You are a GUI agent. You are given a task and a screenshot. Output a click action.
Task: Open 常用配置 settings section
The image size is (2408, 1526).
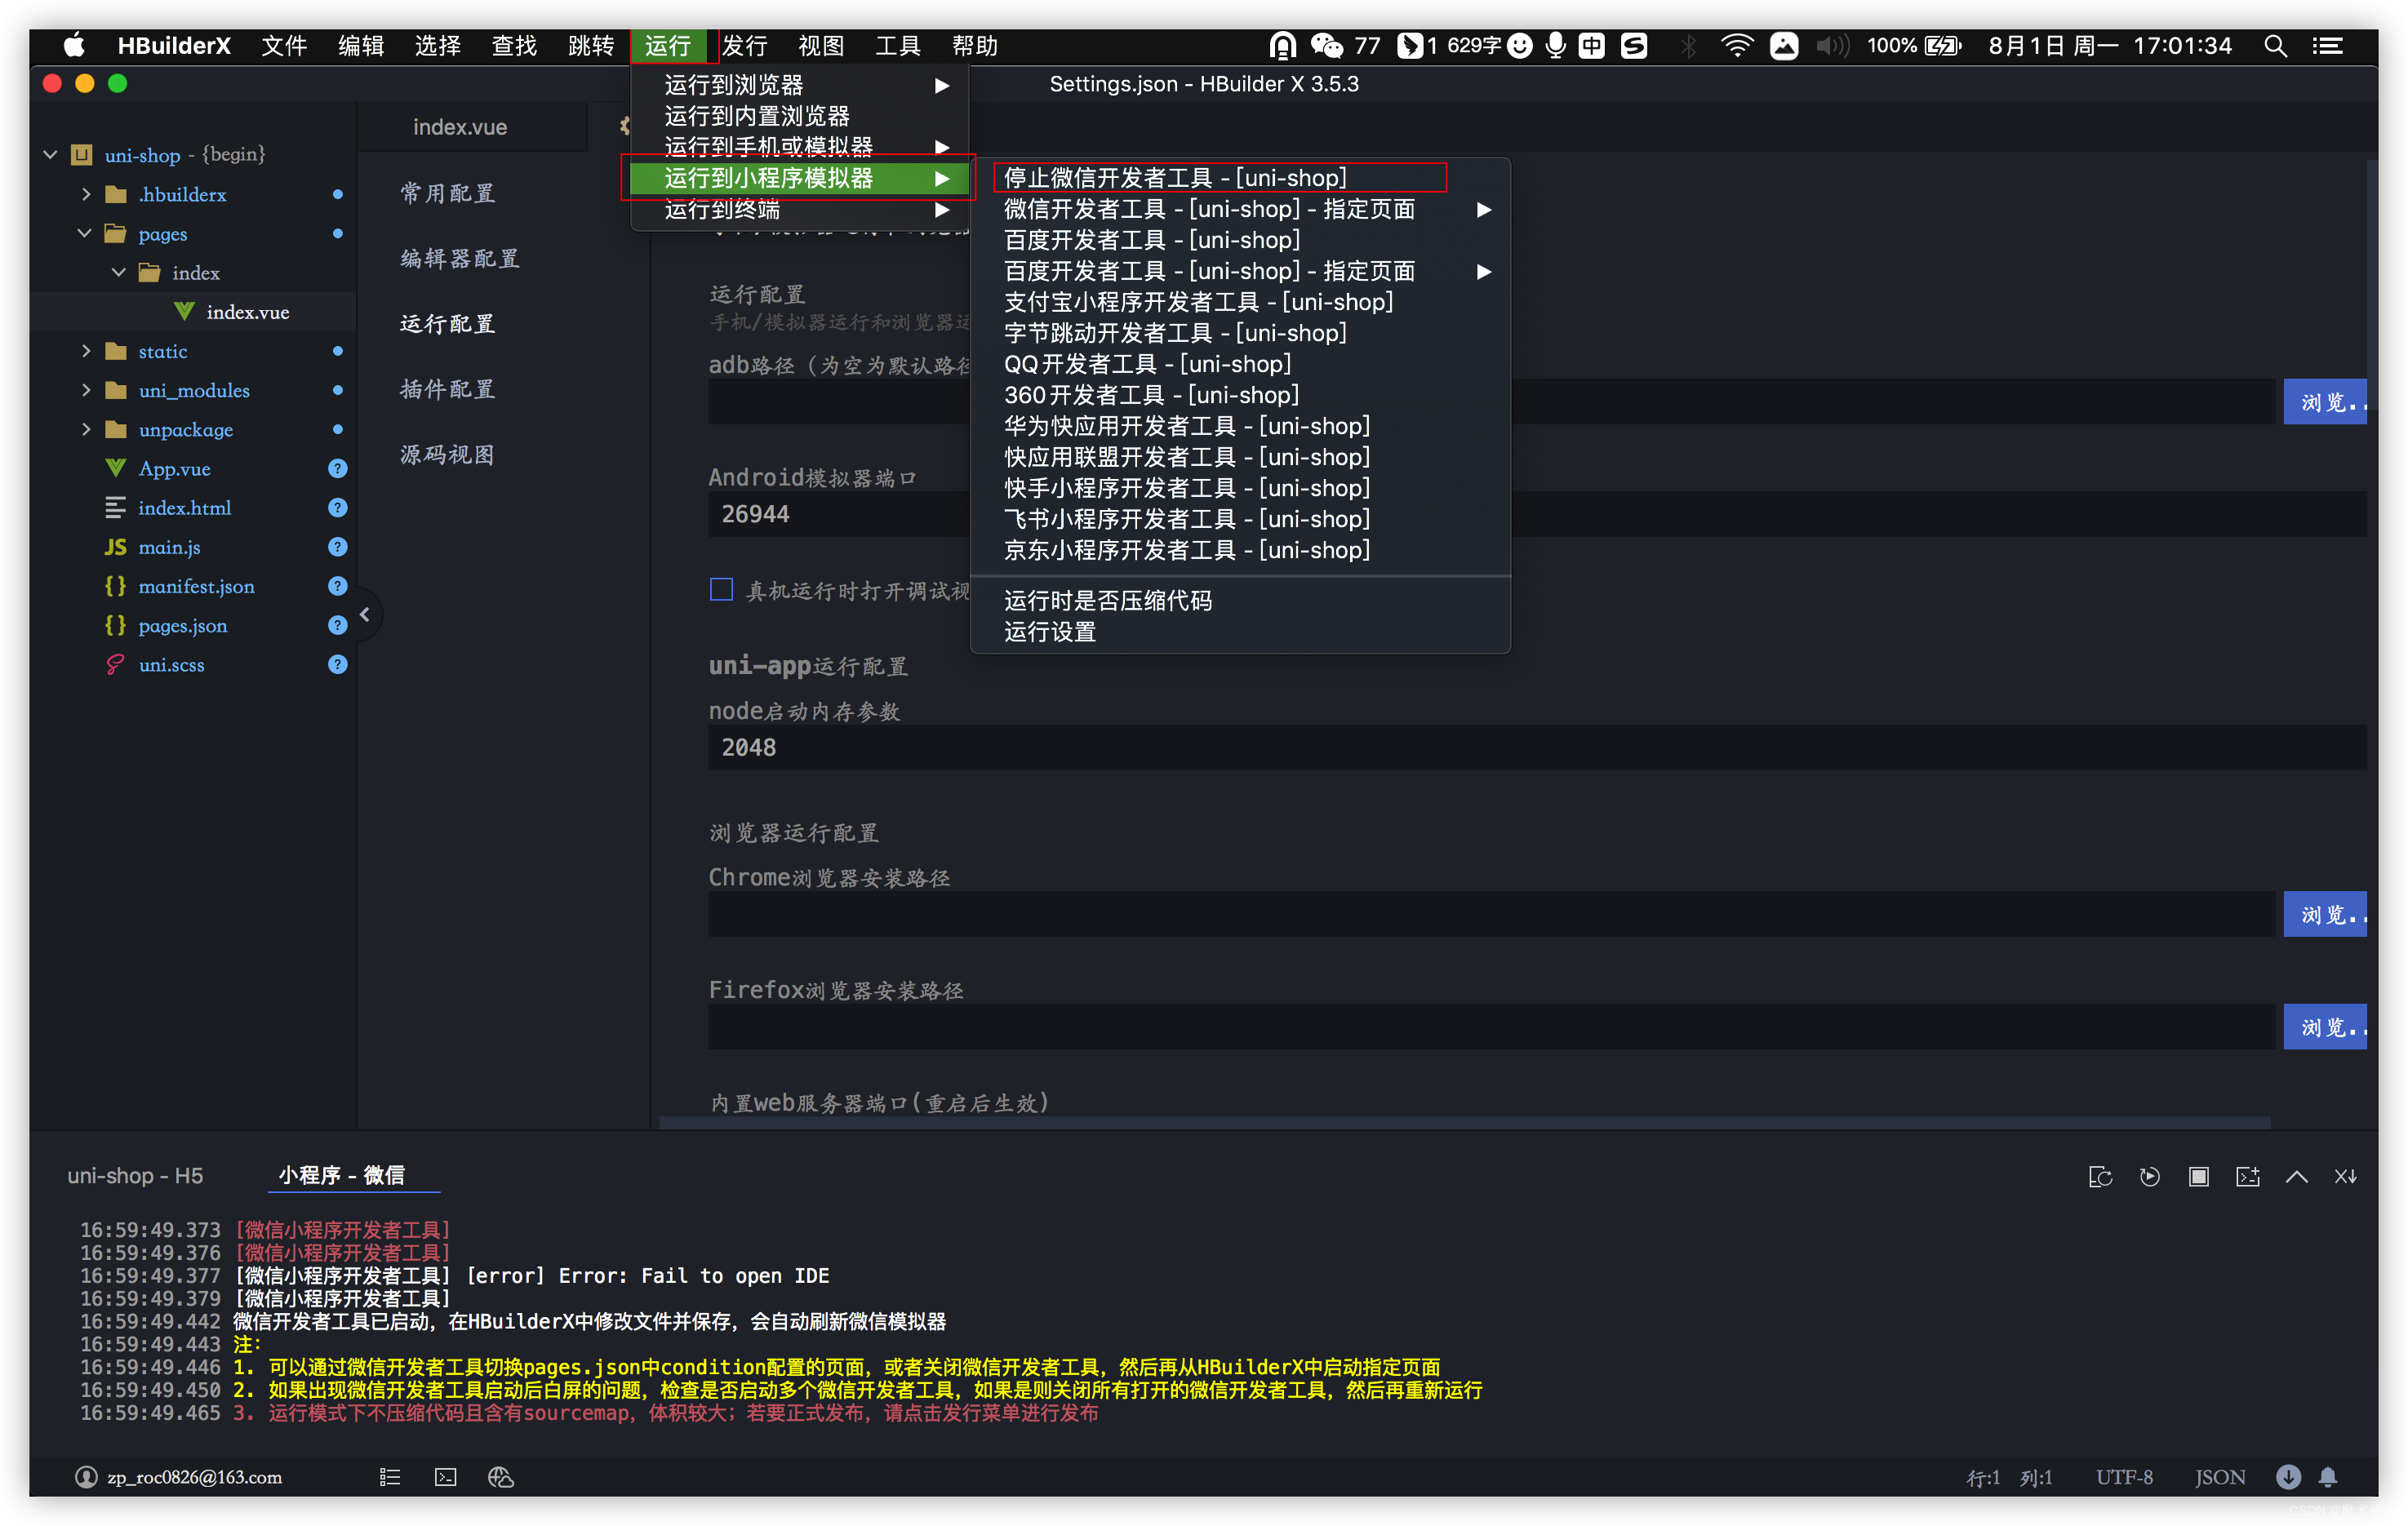tap(447, 193)
